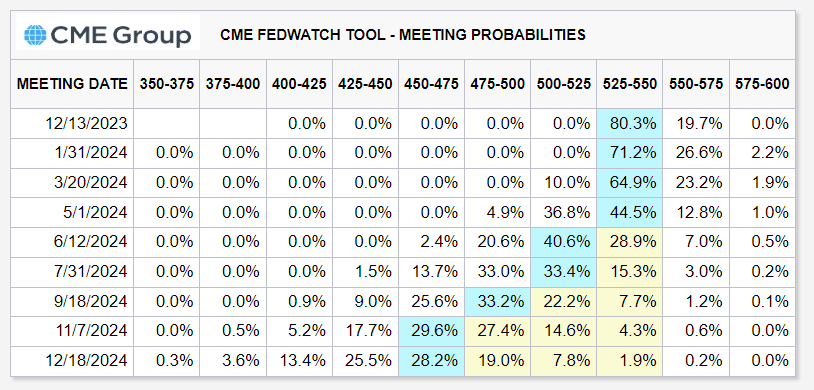
Task: Click the Meeting Probabilities title text
Action: click(x=403, y=35)
